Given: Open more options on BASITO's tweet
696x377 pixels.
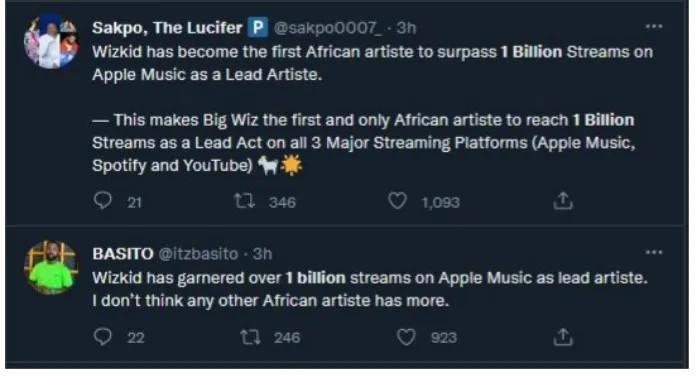Looking at the screenshot, I should [654, 252].
